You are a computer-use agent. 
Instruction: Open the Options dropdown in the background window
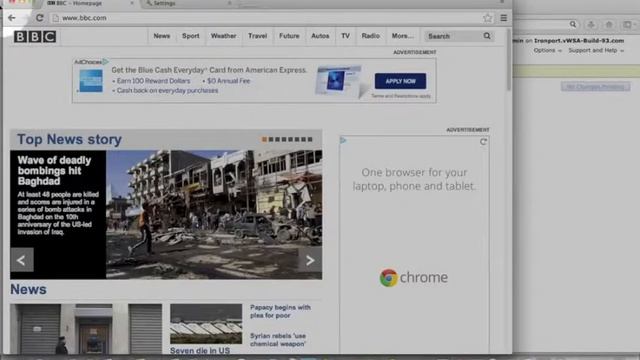[x=547, y=50]
